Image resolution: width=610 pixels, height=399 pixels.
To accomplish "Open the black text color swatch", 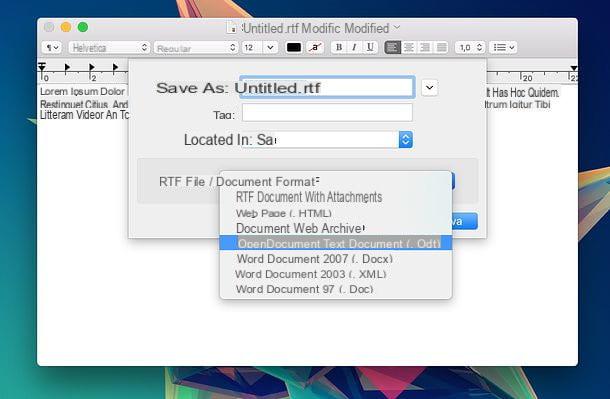I will [294, 47].
